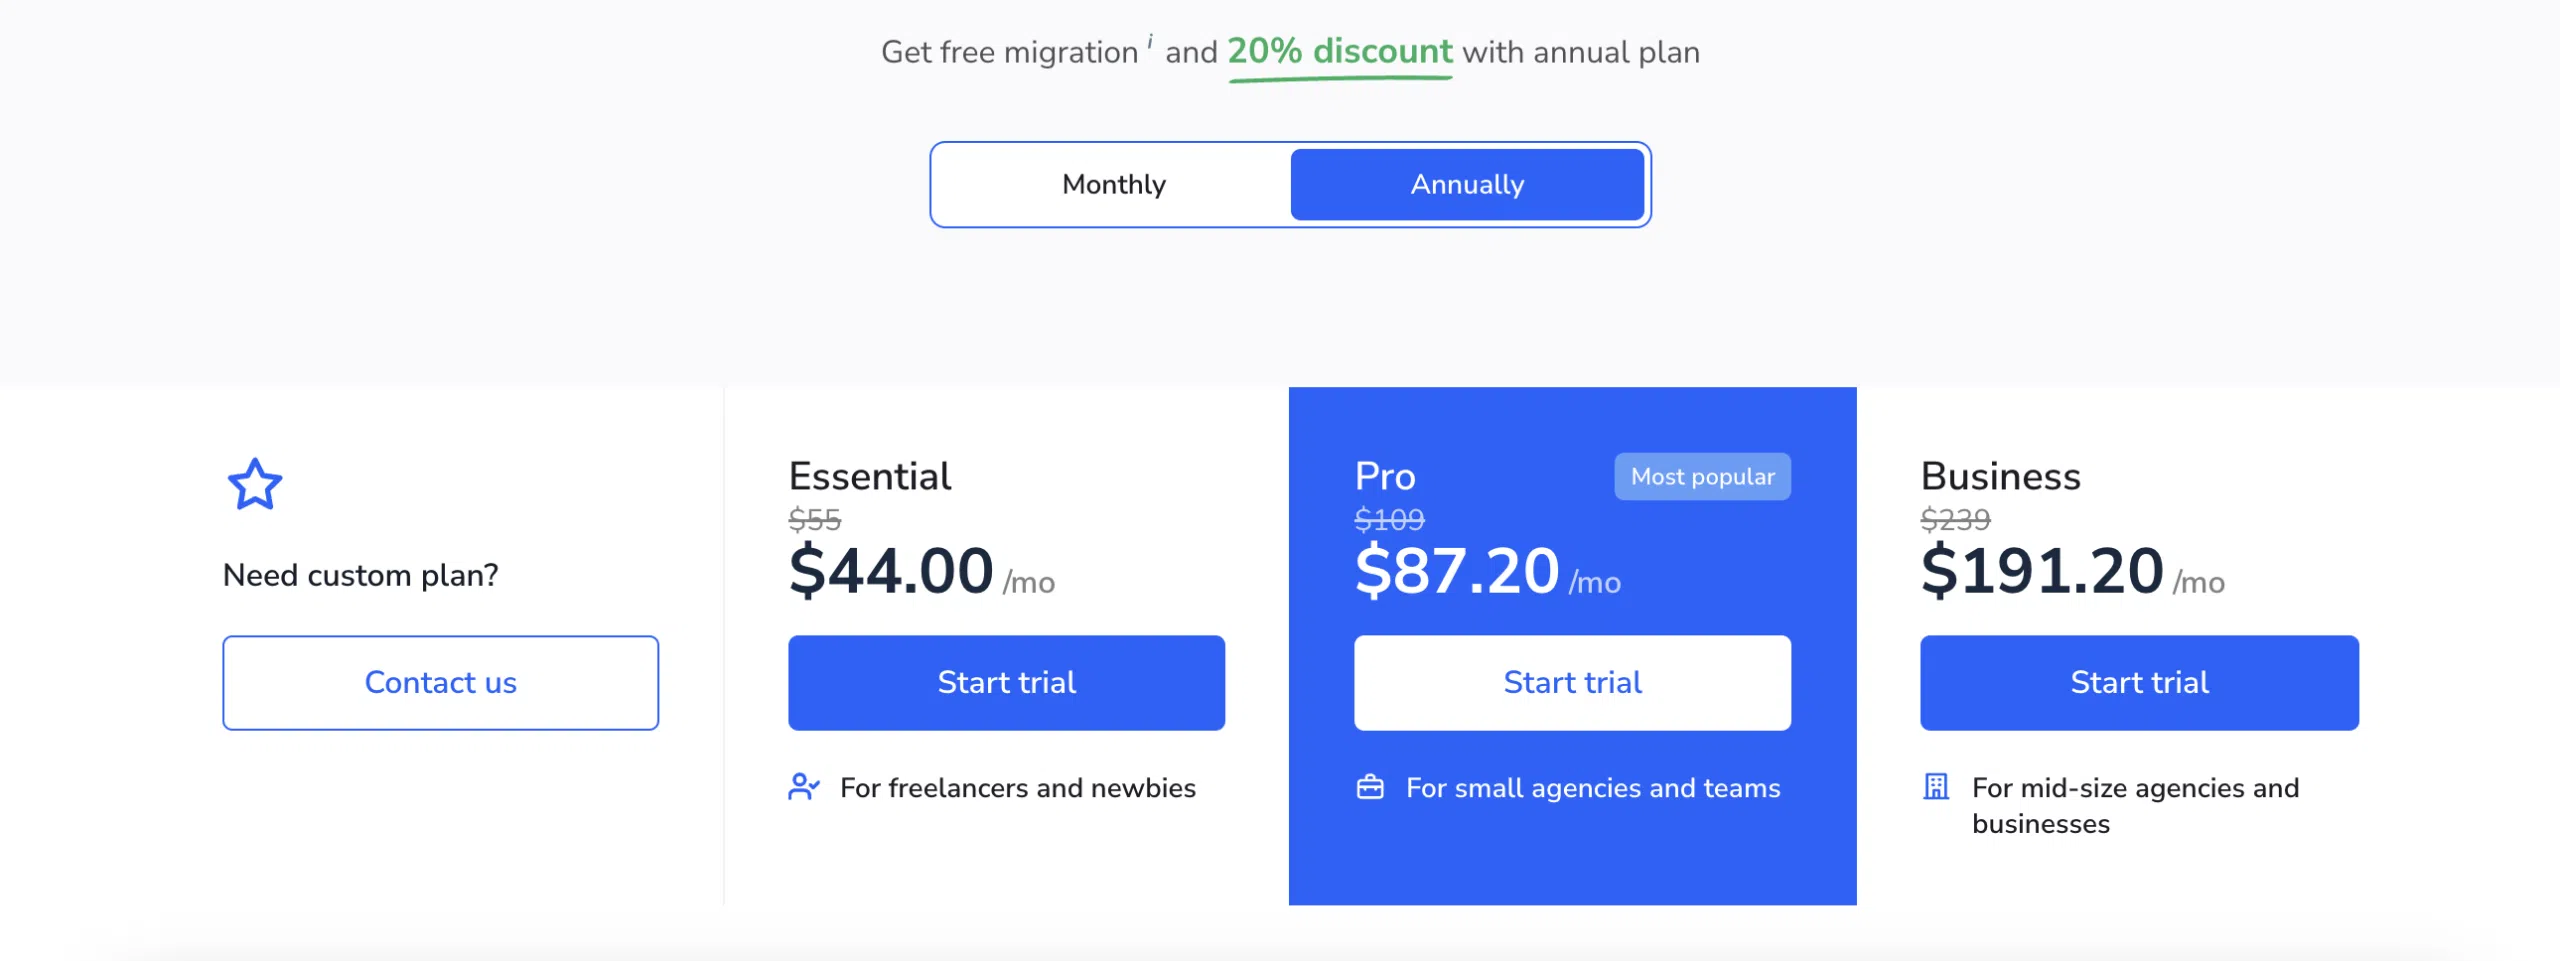The height and width of the screenshot is (961, 2560).
Task: Select the Pro plan heading
Action: pyautogui.click(x=1385, y=477)
